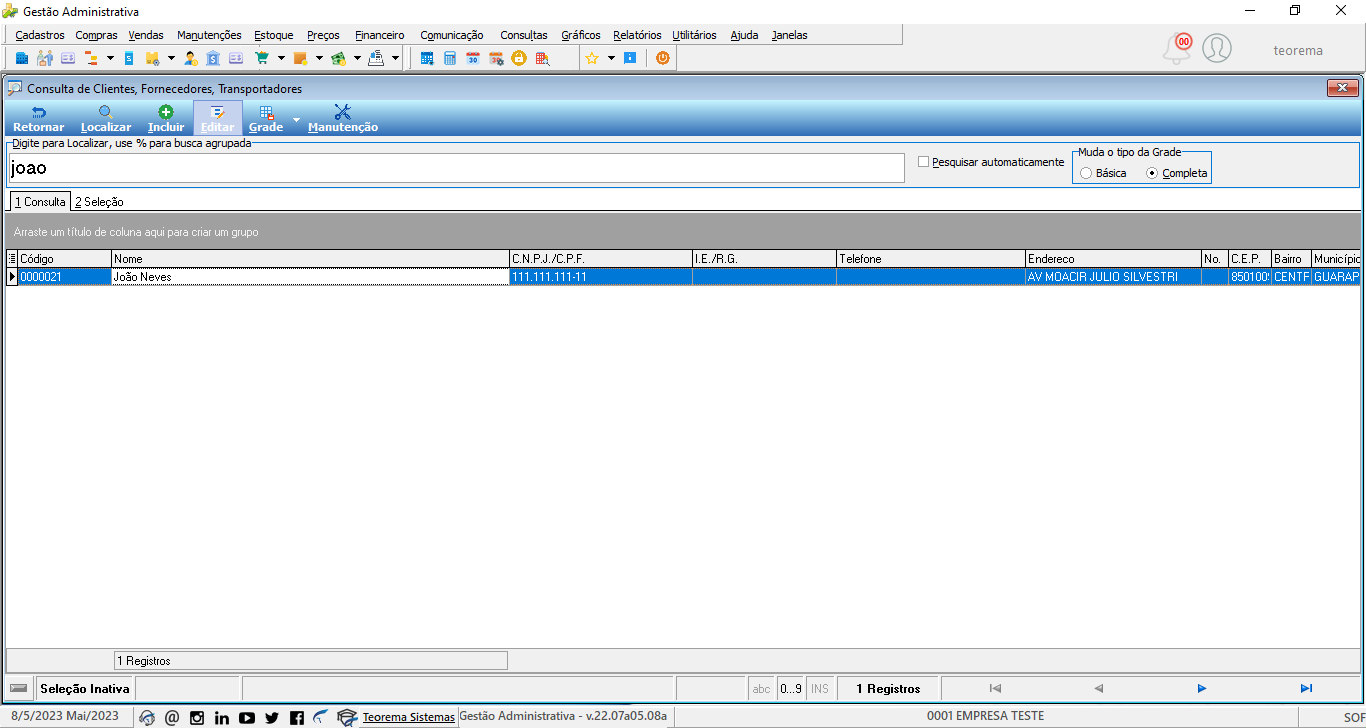Select the Completa grade radio button

coord(1152,173)
